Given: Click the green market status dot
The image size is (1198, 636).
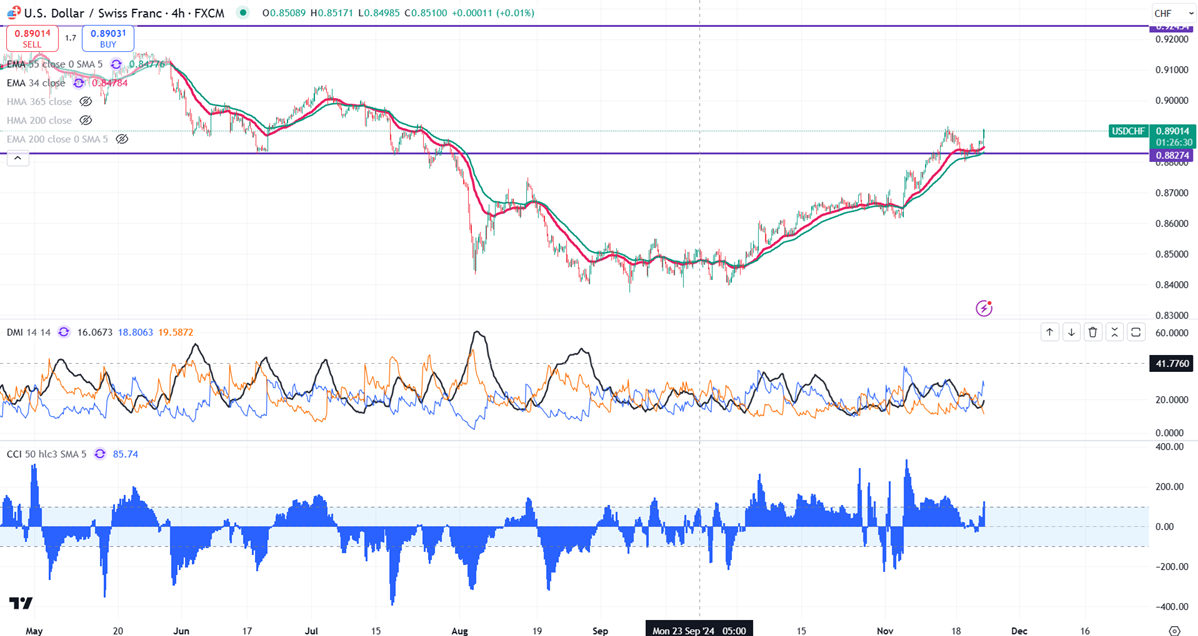Looking at the screenshot, I should (x=243, y=13).
